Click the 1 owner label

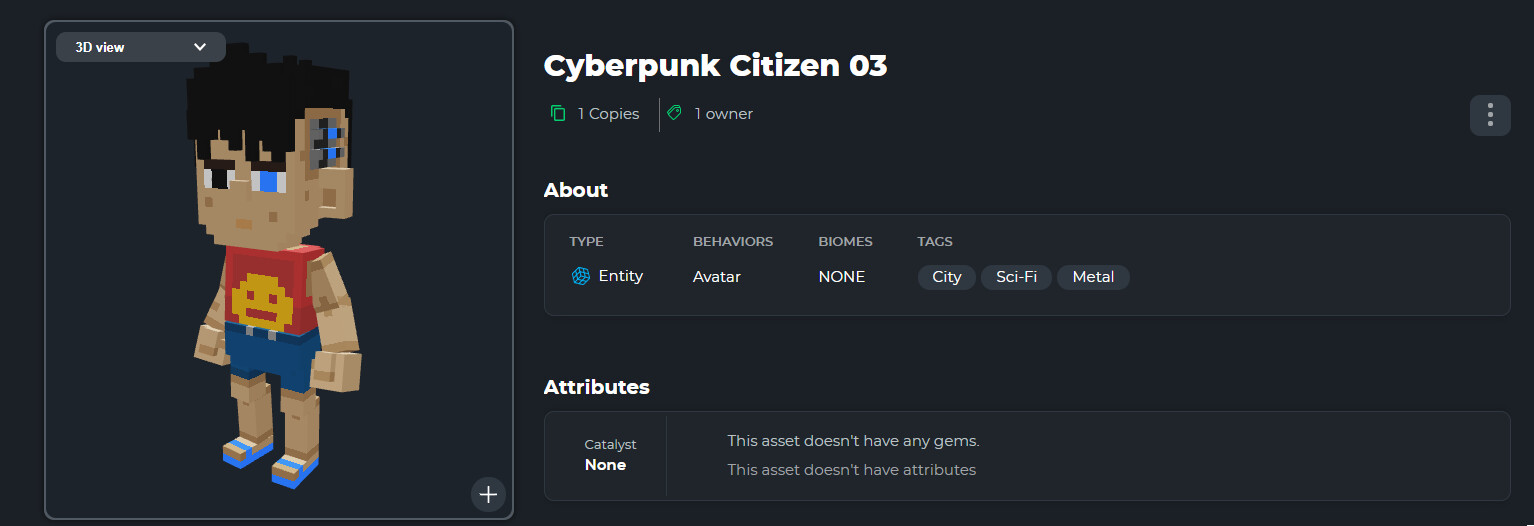(723, 114)
